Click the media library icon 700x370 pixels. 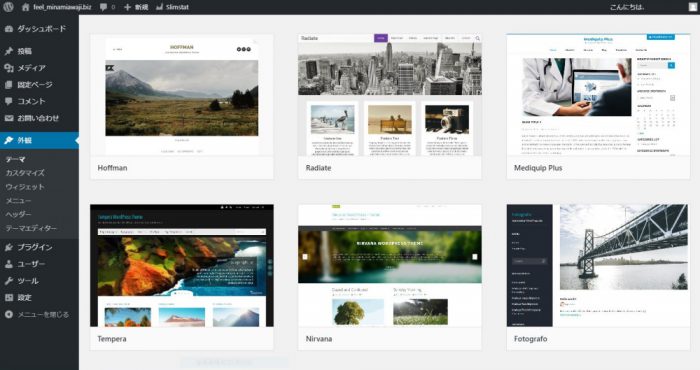(x=8, y=68)
